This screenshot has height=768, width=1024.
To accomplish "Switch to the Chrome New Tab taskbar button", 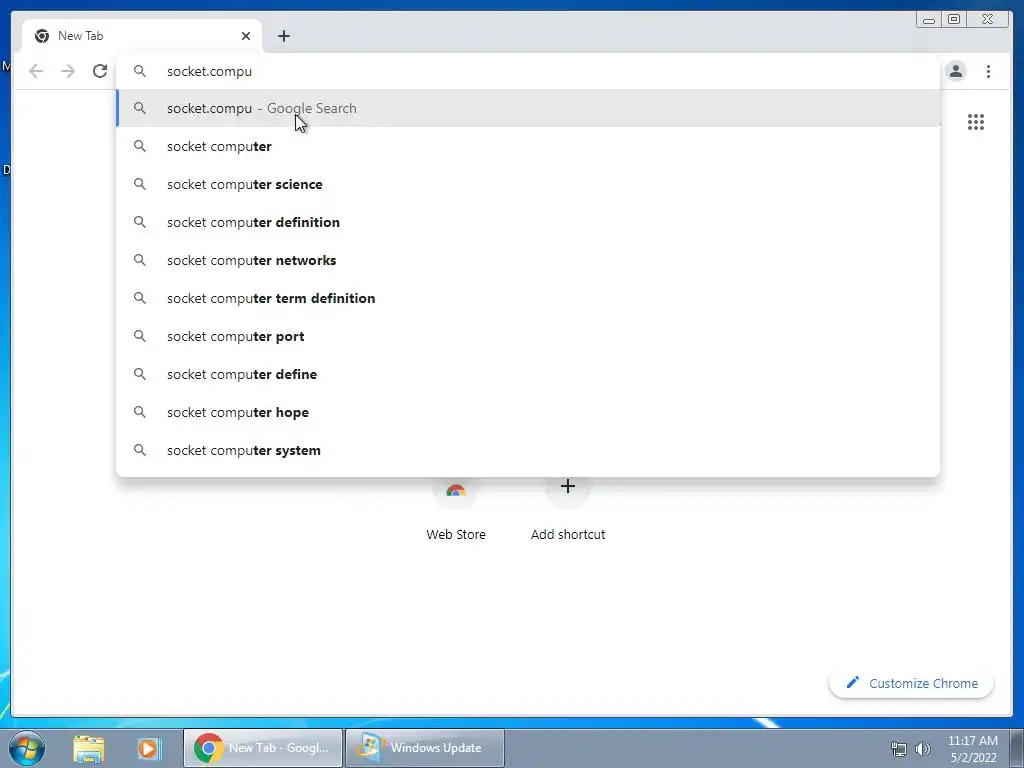I will (263, 748).
